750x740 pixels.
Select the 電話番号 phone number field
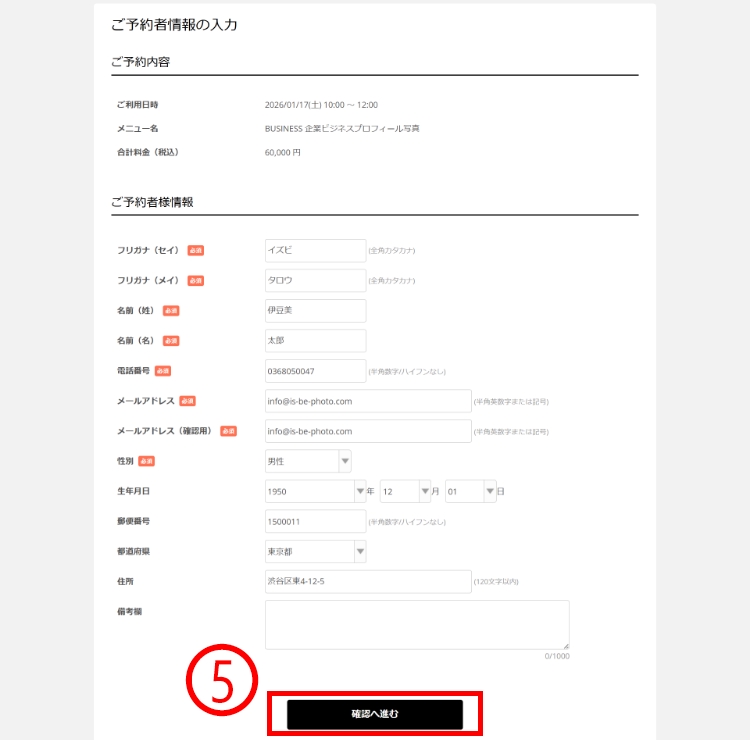click(x=315, y=371)
